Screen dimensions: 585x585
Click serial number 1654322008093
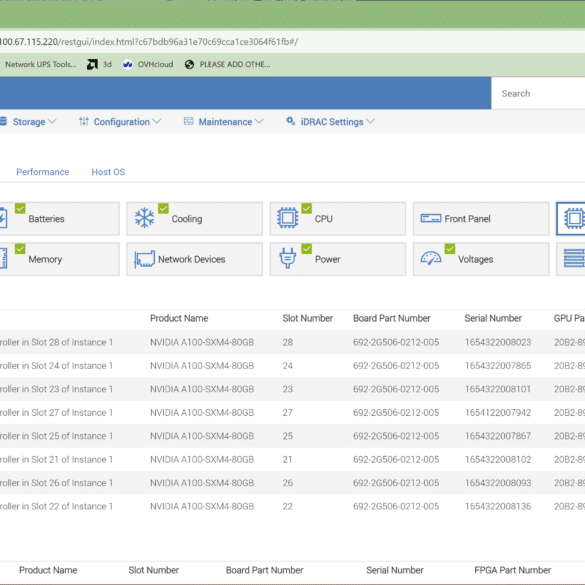pyautogui.click(x=498, y=483)
